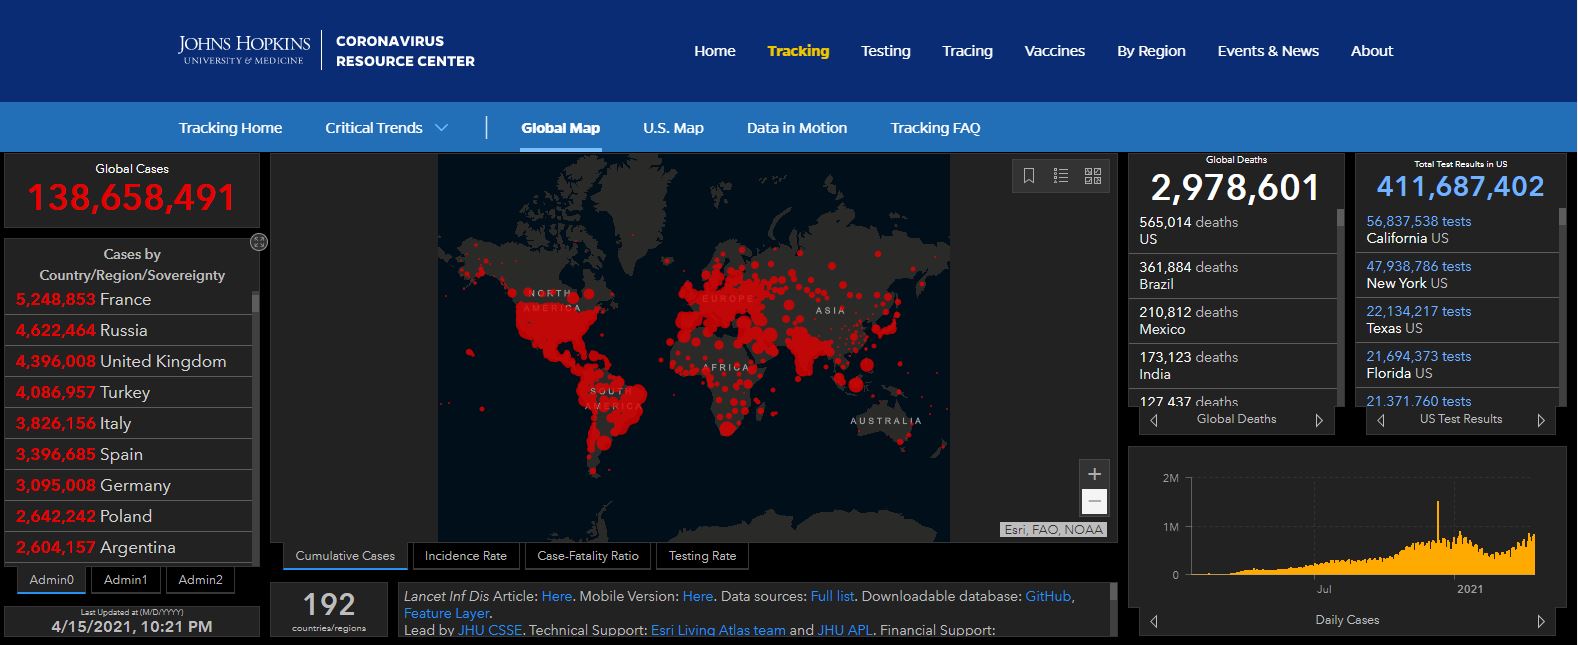The height and width of the screenshot is (645, 1578).
Task: Select Admin0 level toggle
Action: tap(51, 580)
